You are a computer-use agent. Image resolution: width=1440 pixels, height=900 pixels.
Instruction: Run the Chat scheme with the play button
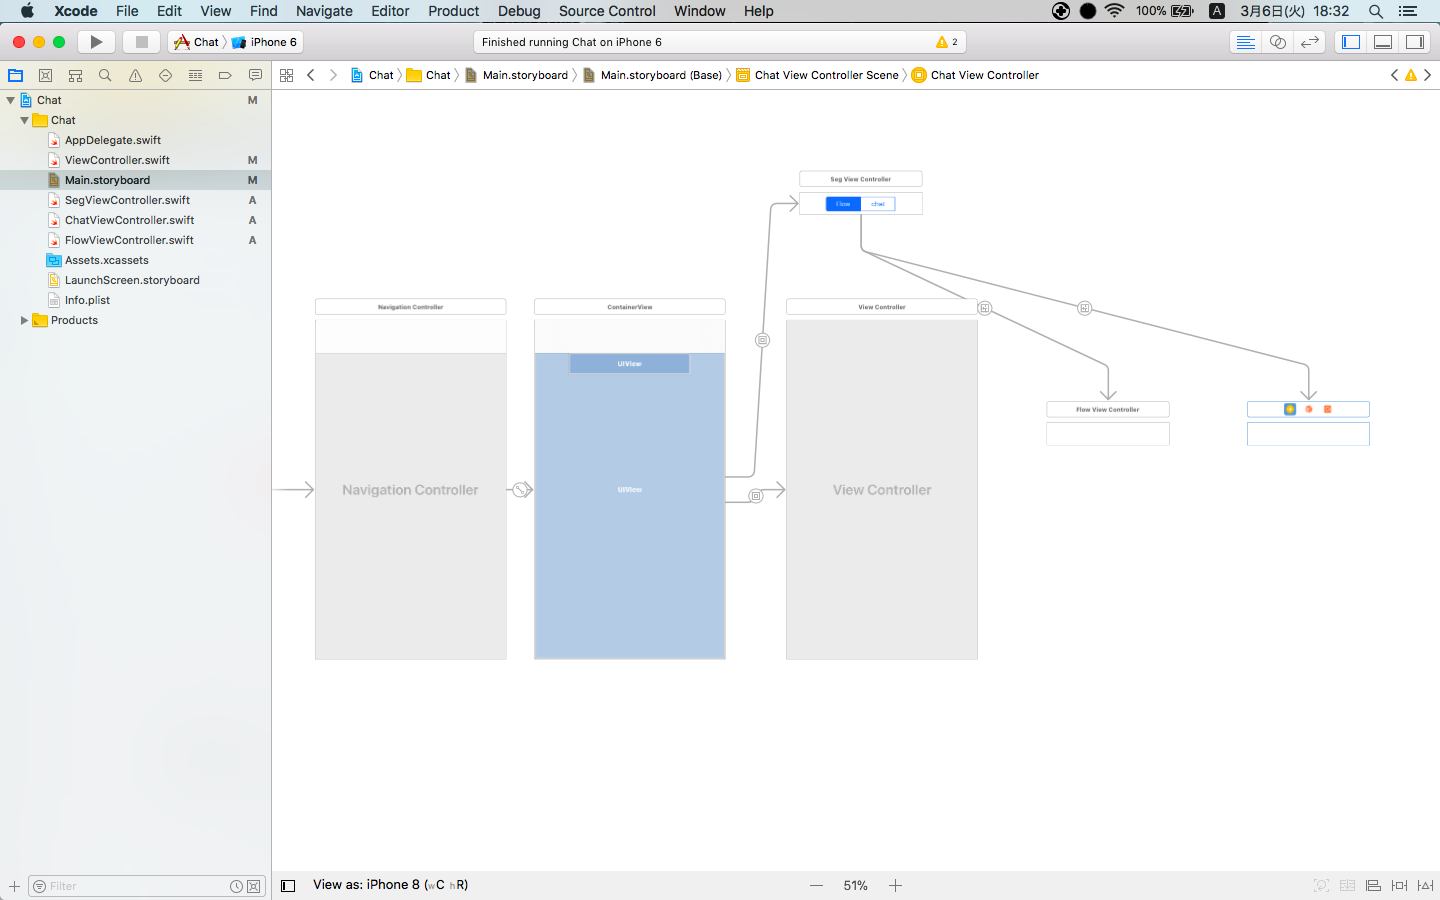click(x=96, y=42)
